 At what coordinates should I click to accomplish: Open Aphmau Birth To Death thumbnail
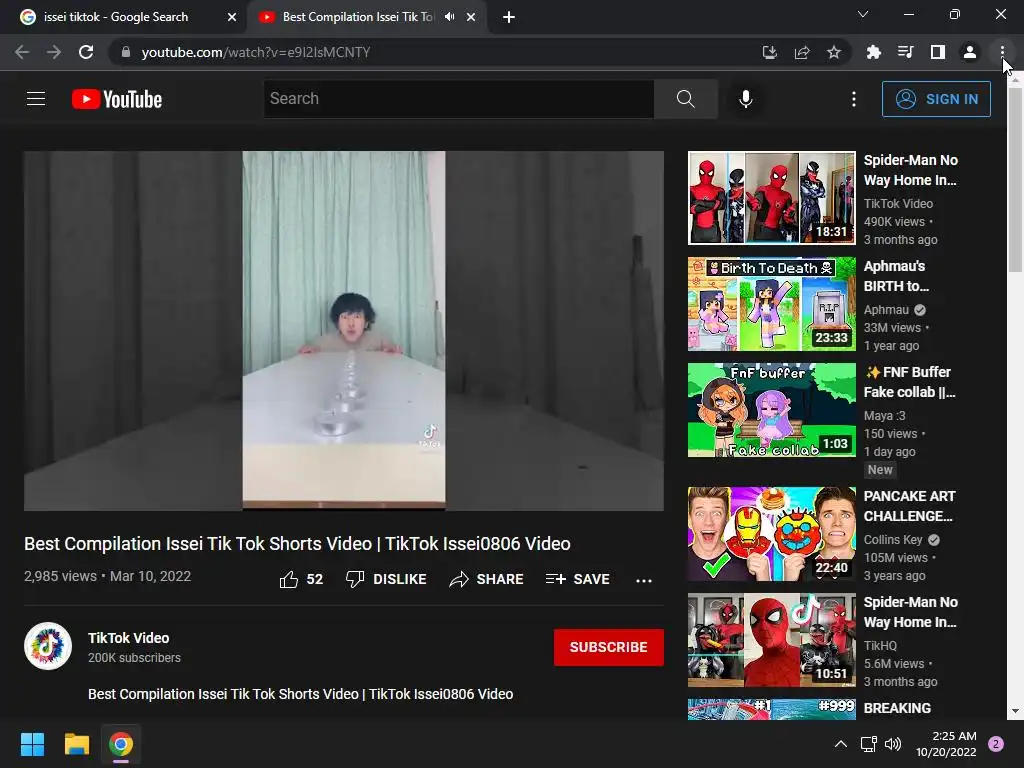[771, 304]
